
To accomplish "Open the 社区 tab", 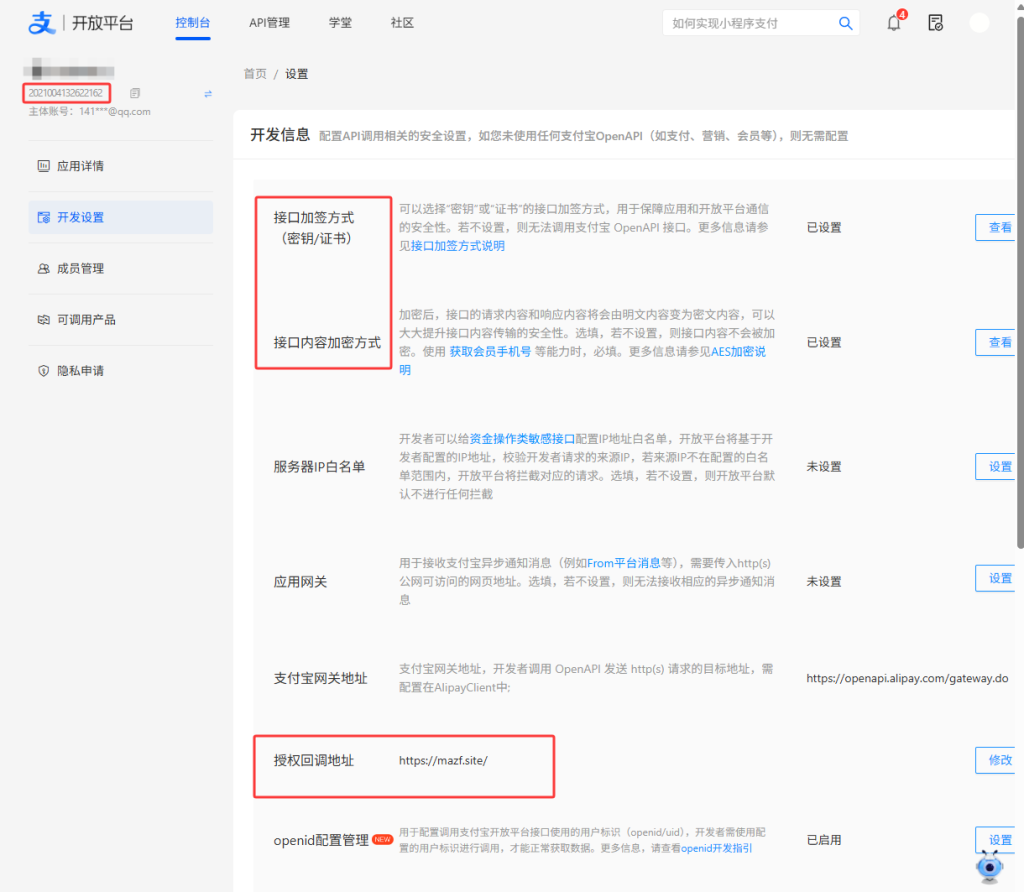I will tap(402, 23).
